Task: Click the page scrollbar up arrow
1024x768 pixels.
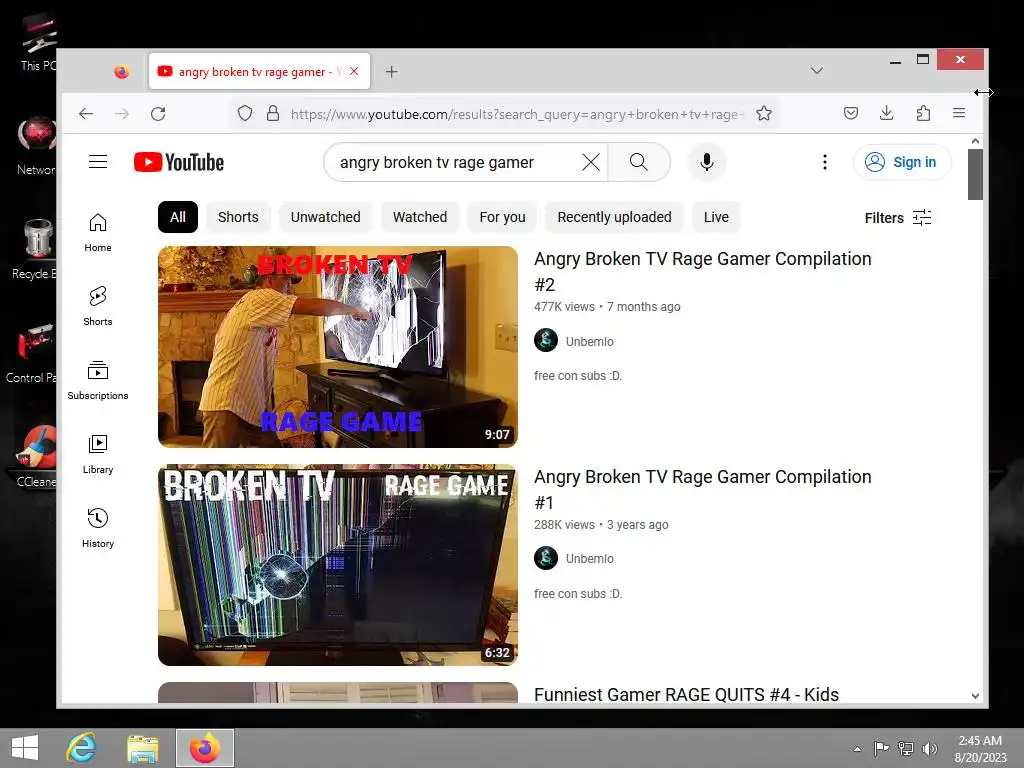Action: click(x=975, y=141)
